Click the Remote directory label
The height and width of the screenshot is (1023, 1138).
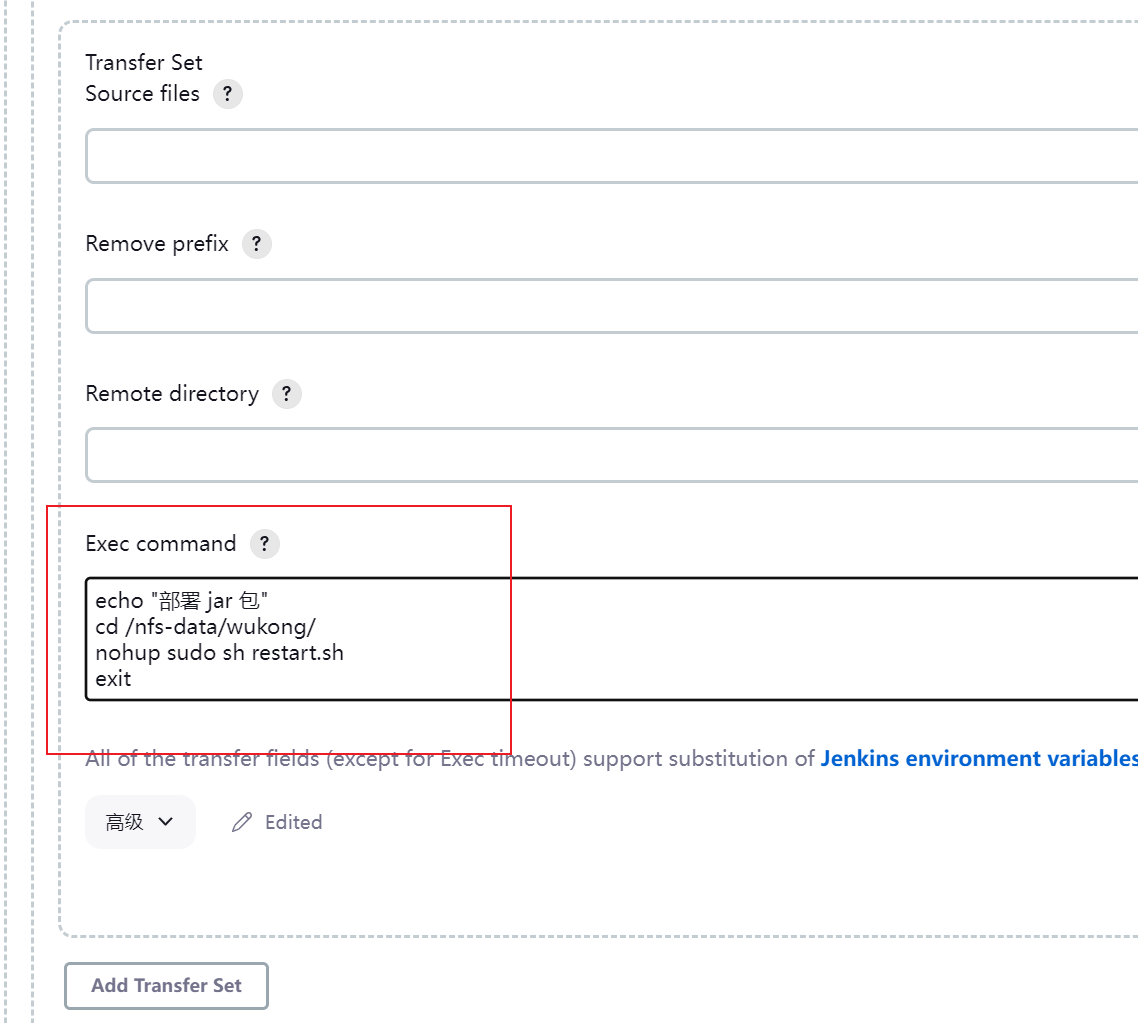pyautogui.click(x=172, y=394)
